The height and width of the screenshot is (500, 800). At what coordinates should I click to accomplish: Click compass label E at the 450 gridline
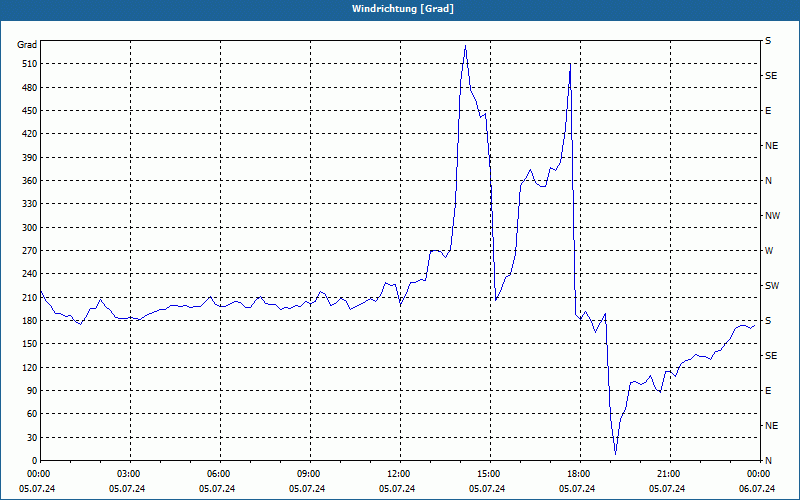768,111
